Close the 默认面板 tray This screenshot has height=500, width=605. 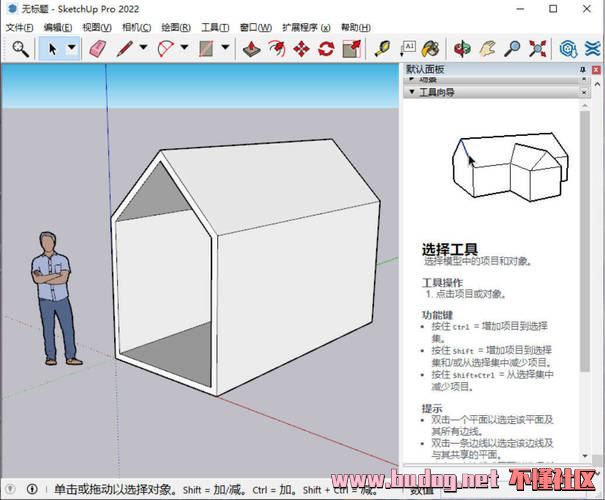point(595,68)
